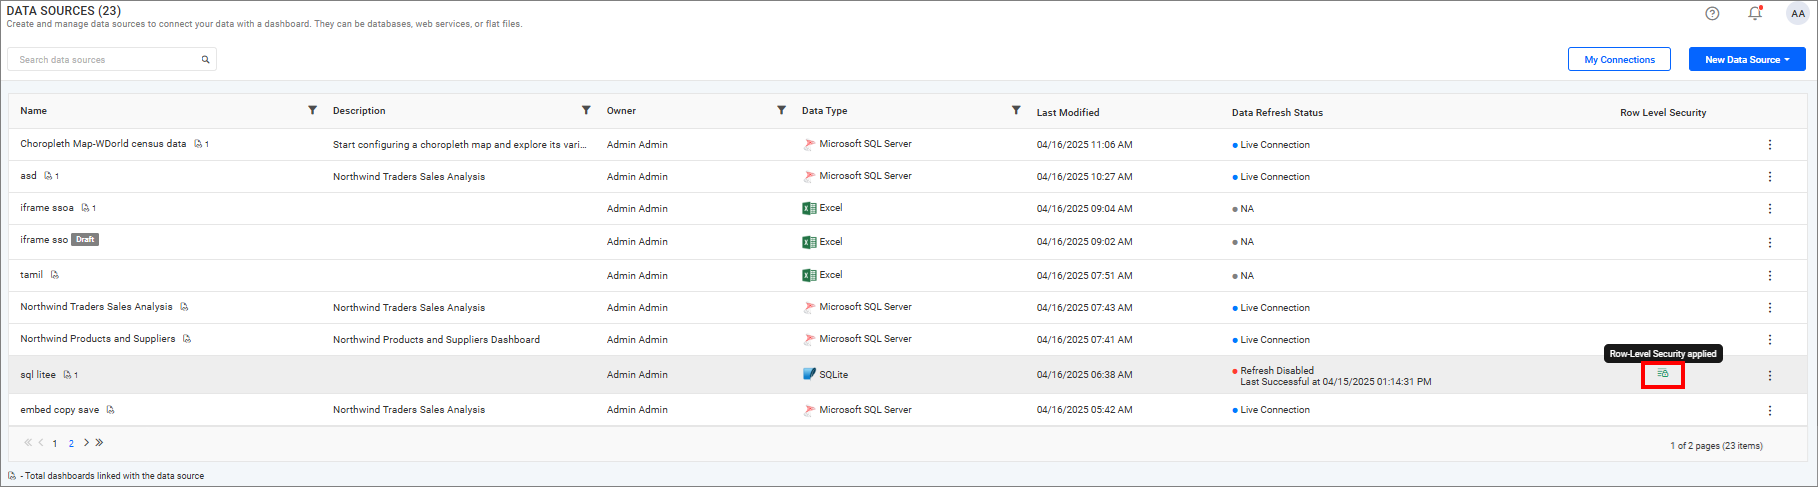The image size is (1818, 487).
Task: Sort by Last Modified column header
Action: 1067,112
